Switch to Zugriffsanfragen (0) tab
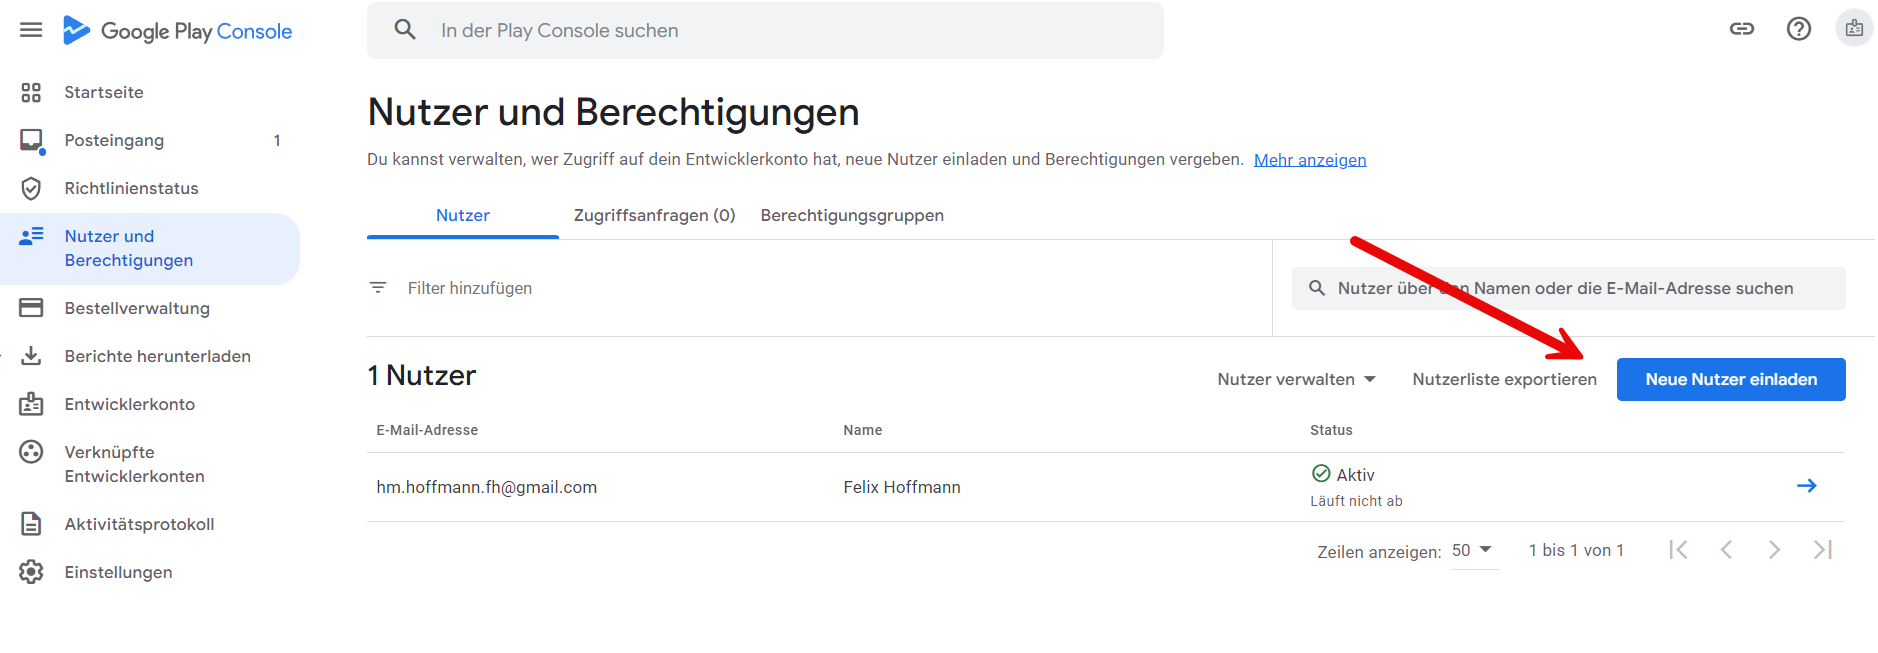The width and height of the screenshot is (1878, 653). pos(654,216)
